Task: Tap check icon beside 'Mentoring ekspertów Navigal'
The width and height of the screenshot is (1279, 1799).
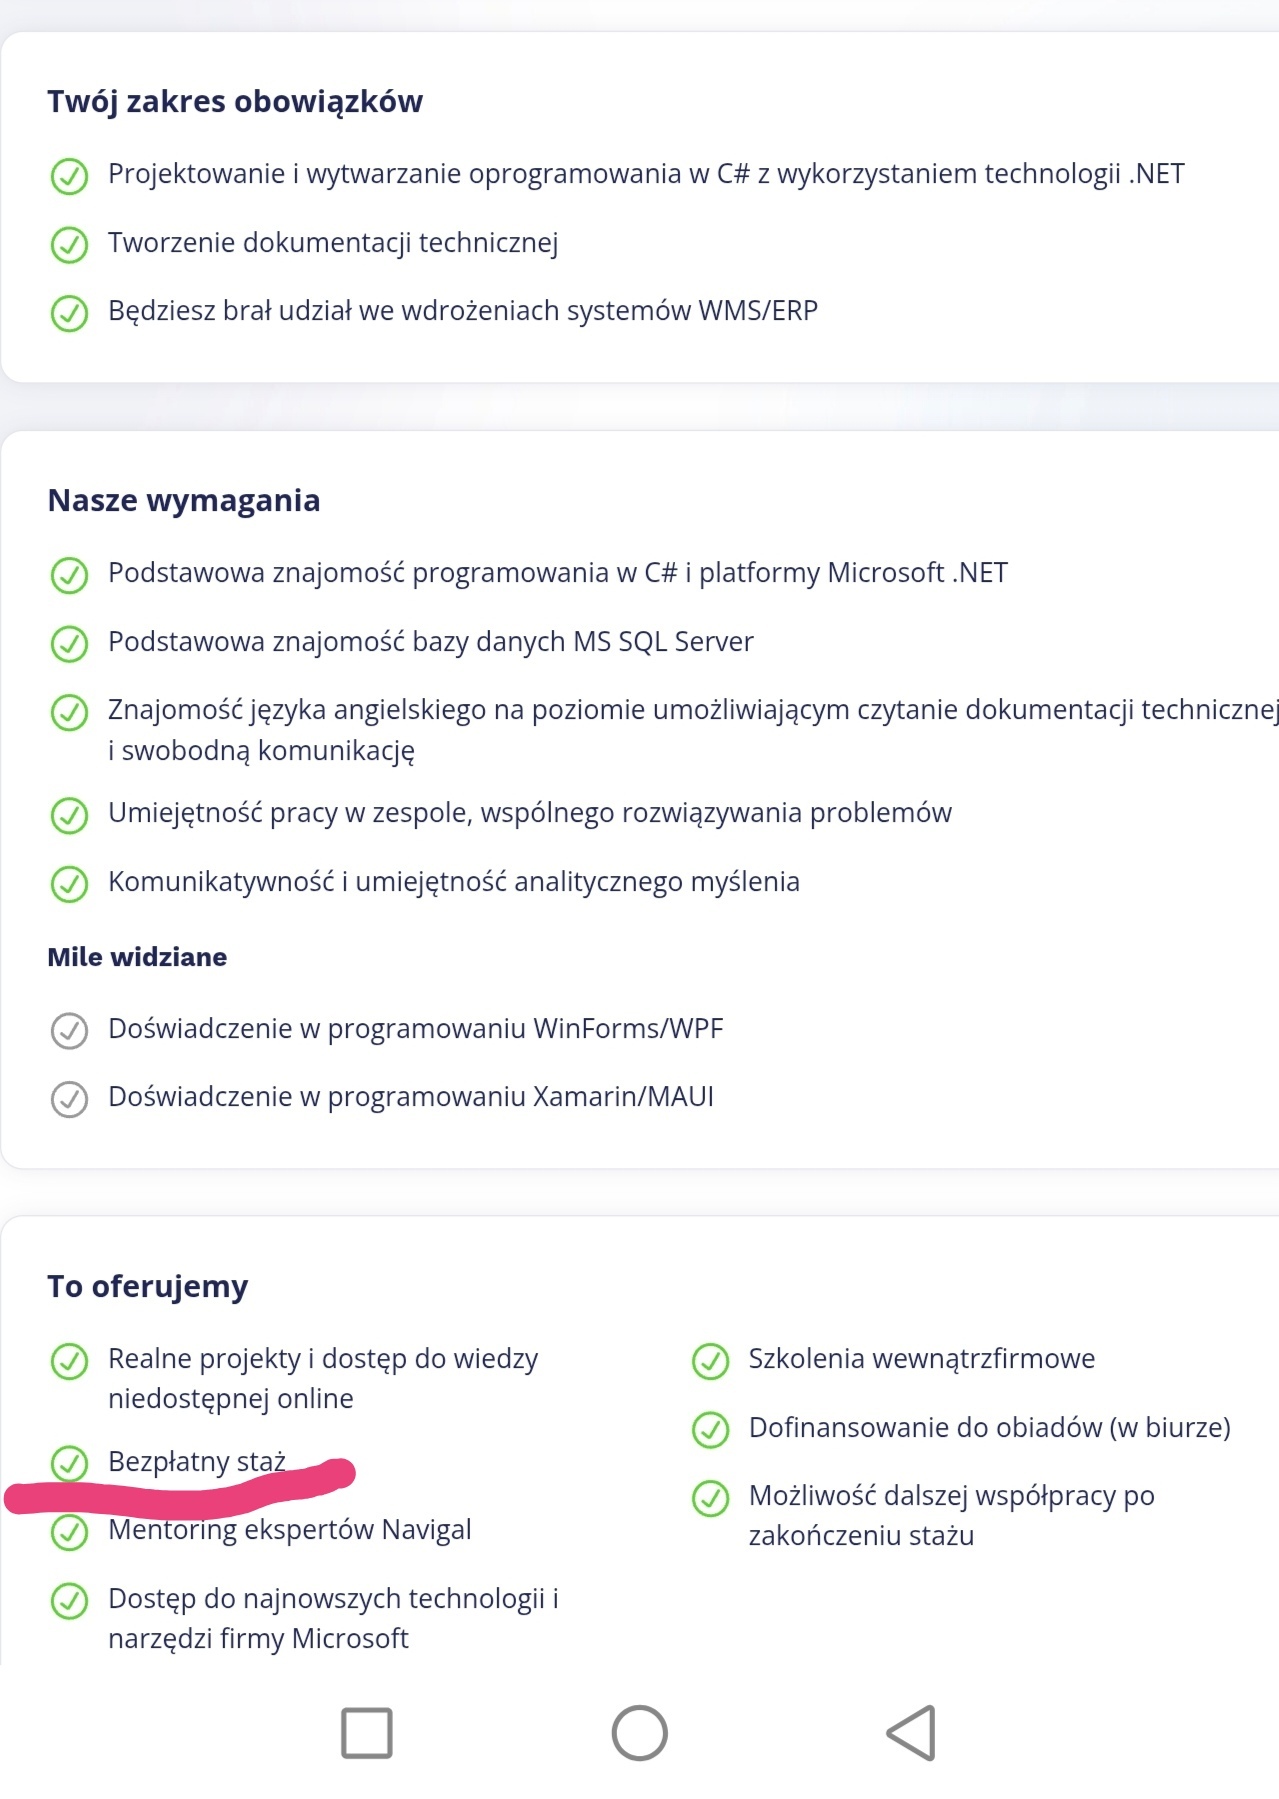Action: [69, 1531]
